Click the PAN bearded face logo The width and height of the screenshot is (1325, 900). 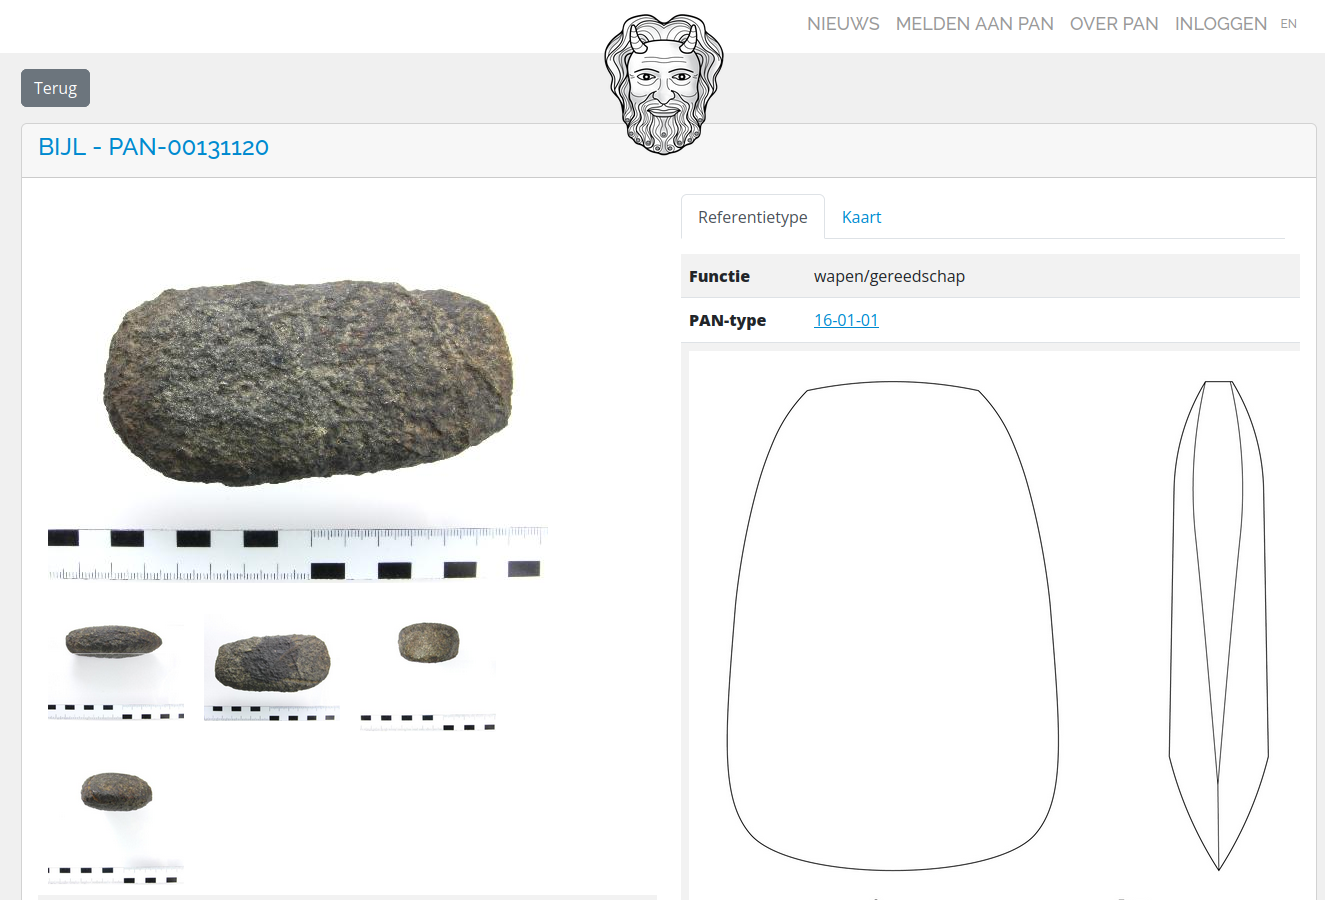663,84
